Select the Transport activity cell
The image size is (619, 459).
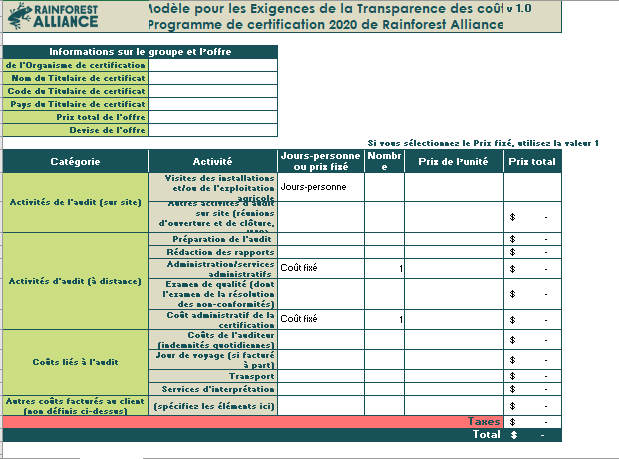pyautogui.click(x=212, y=376)
